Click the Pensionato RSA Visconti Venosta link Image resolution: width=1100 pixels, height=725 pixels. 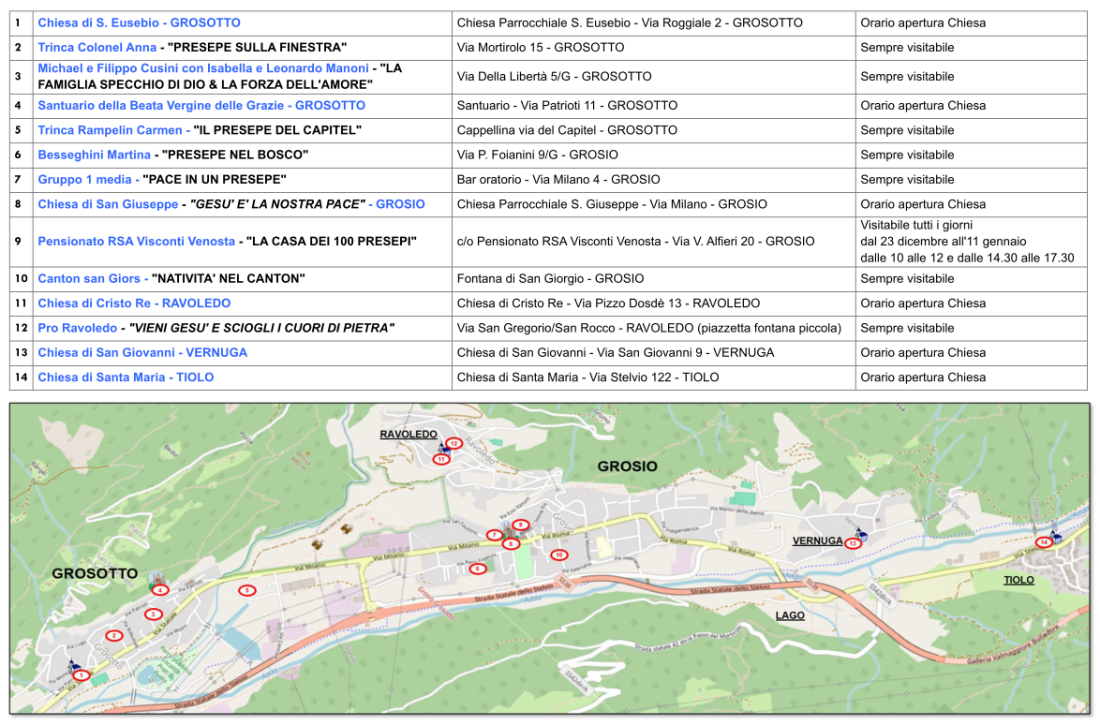(136, 241)
